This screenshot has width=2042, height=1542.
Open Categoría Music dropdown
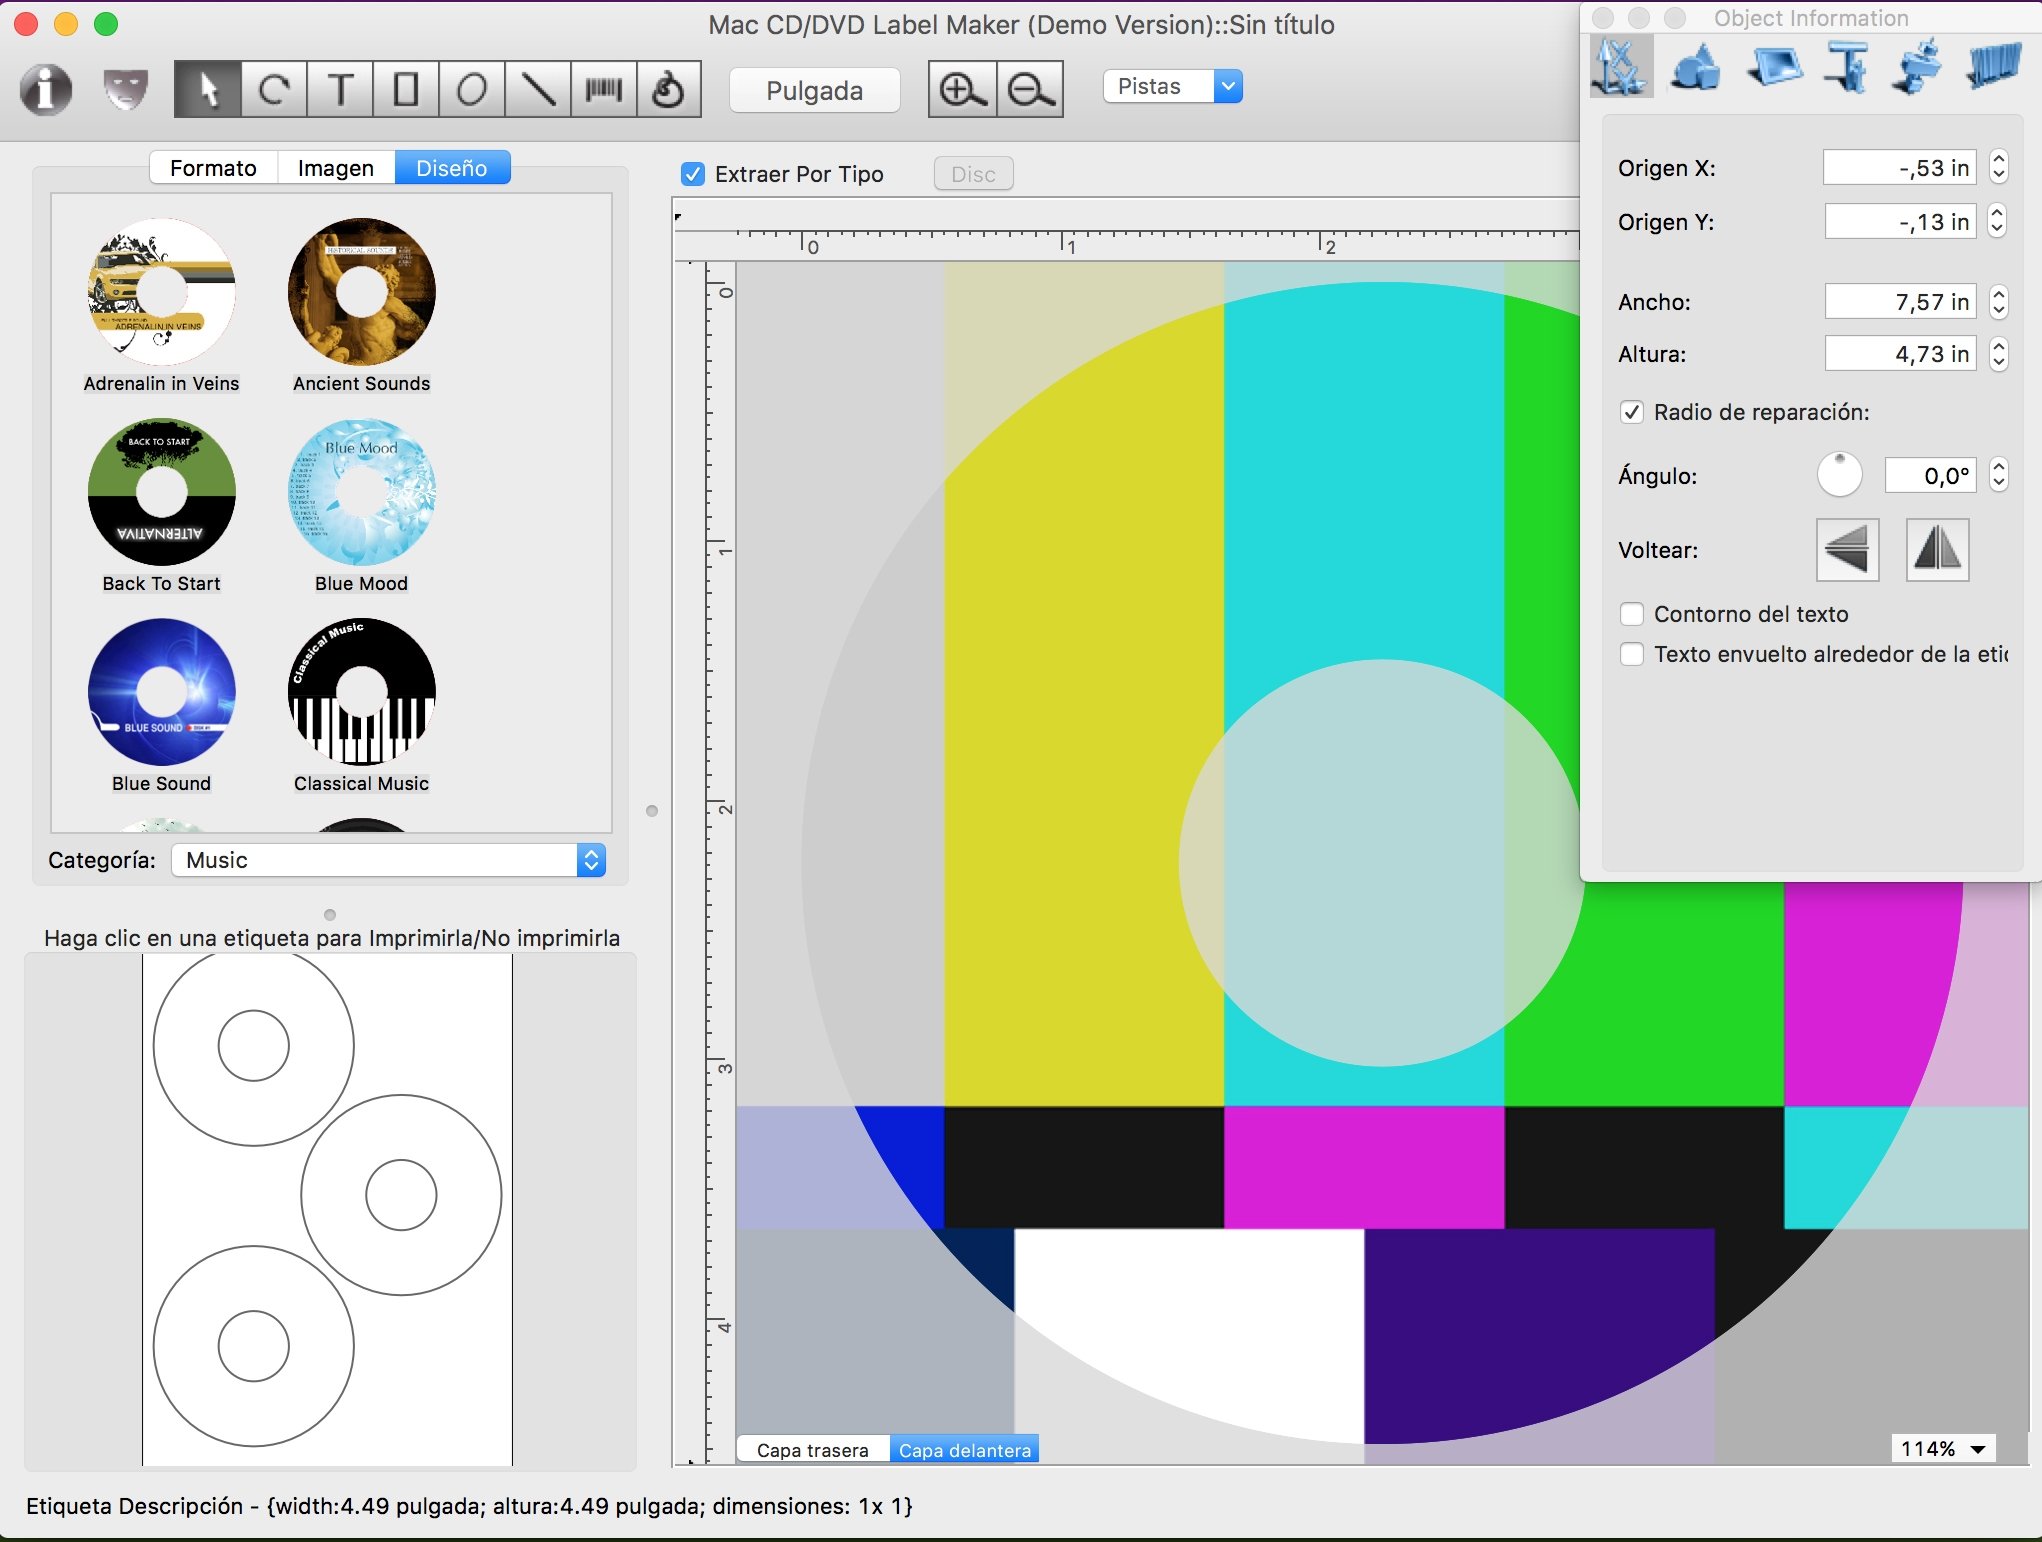395,860
